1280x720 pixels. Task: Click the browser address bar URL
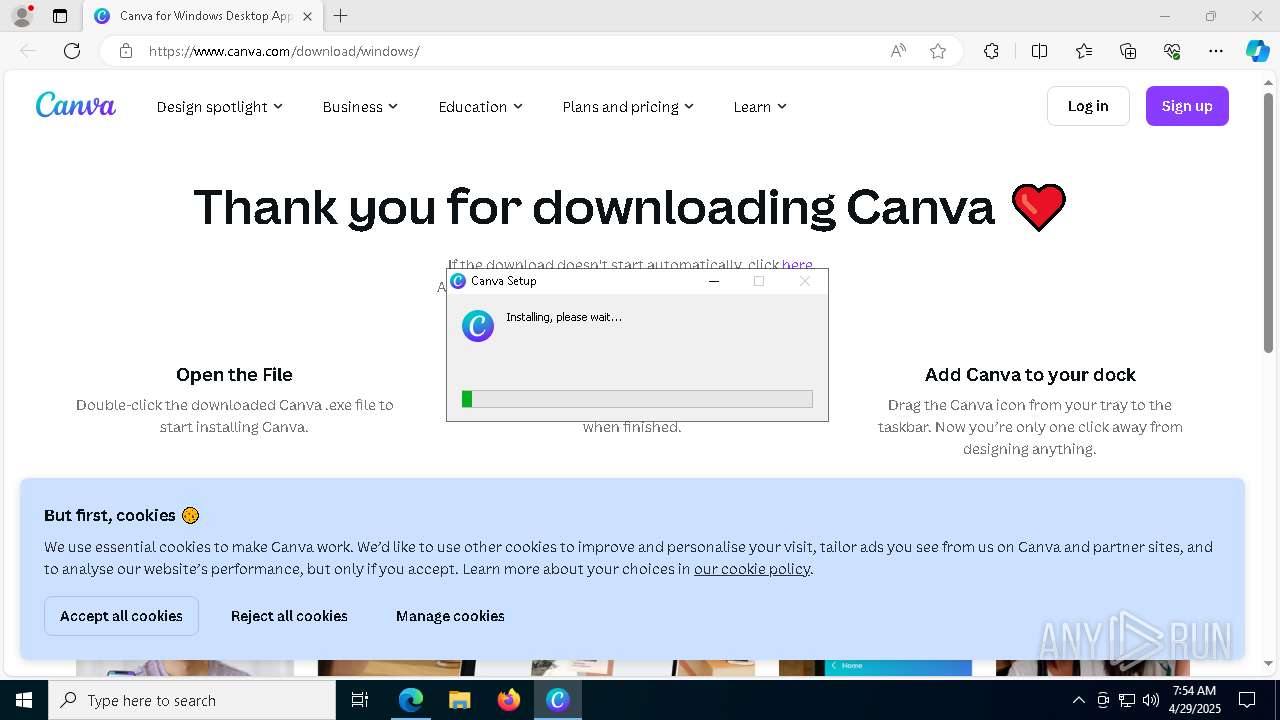(284, 51)
